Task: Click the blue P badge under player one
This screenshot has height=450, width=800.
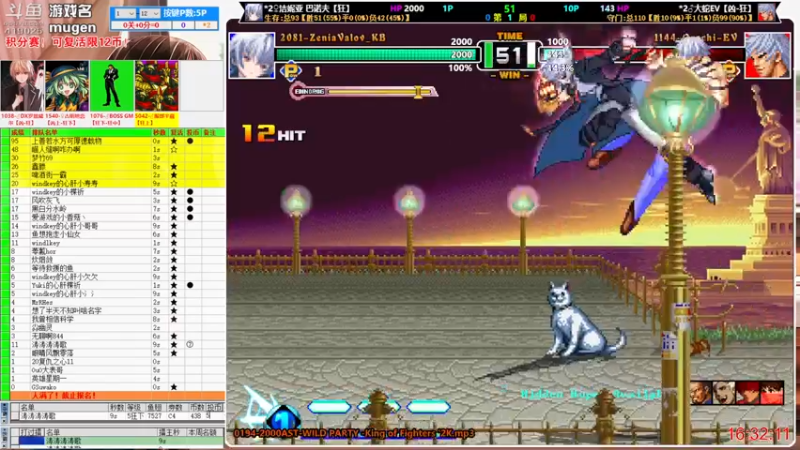Action: [x=291, y=71]
